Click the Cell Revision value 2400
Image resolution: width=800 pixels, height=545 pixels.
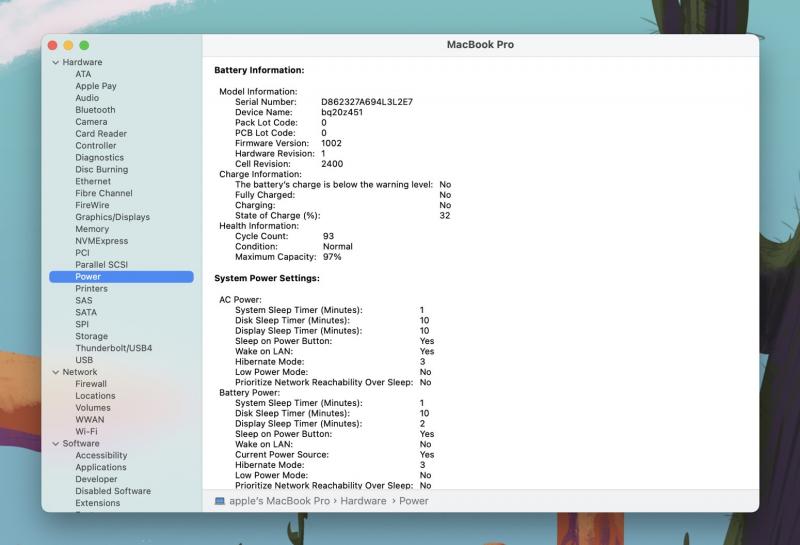[332, 164]
